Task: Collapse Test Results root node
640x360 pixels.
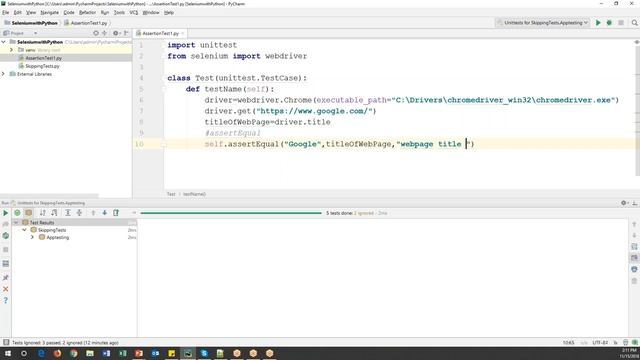Action: (x=16, y=222)
